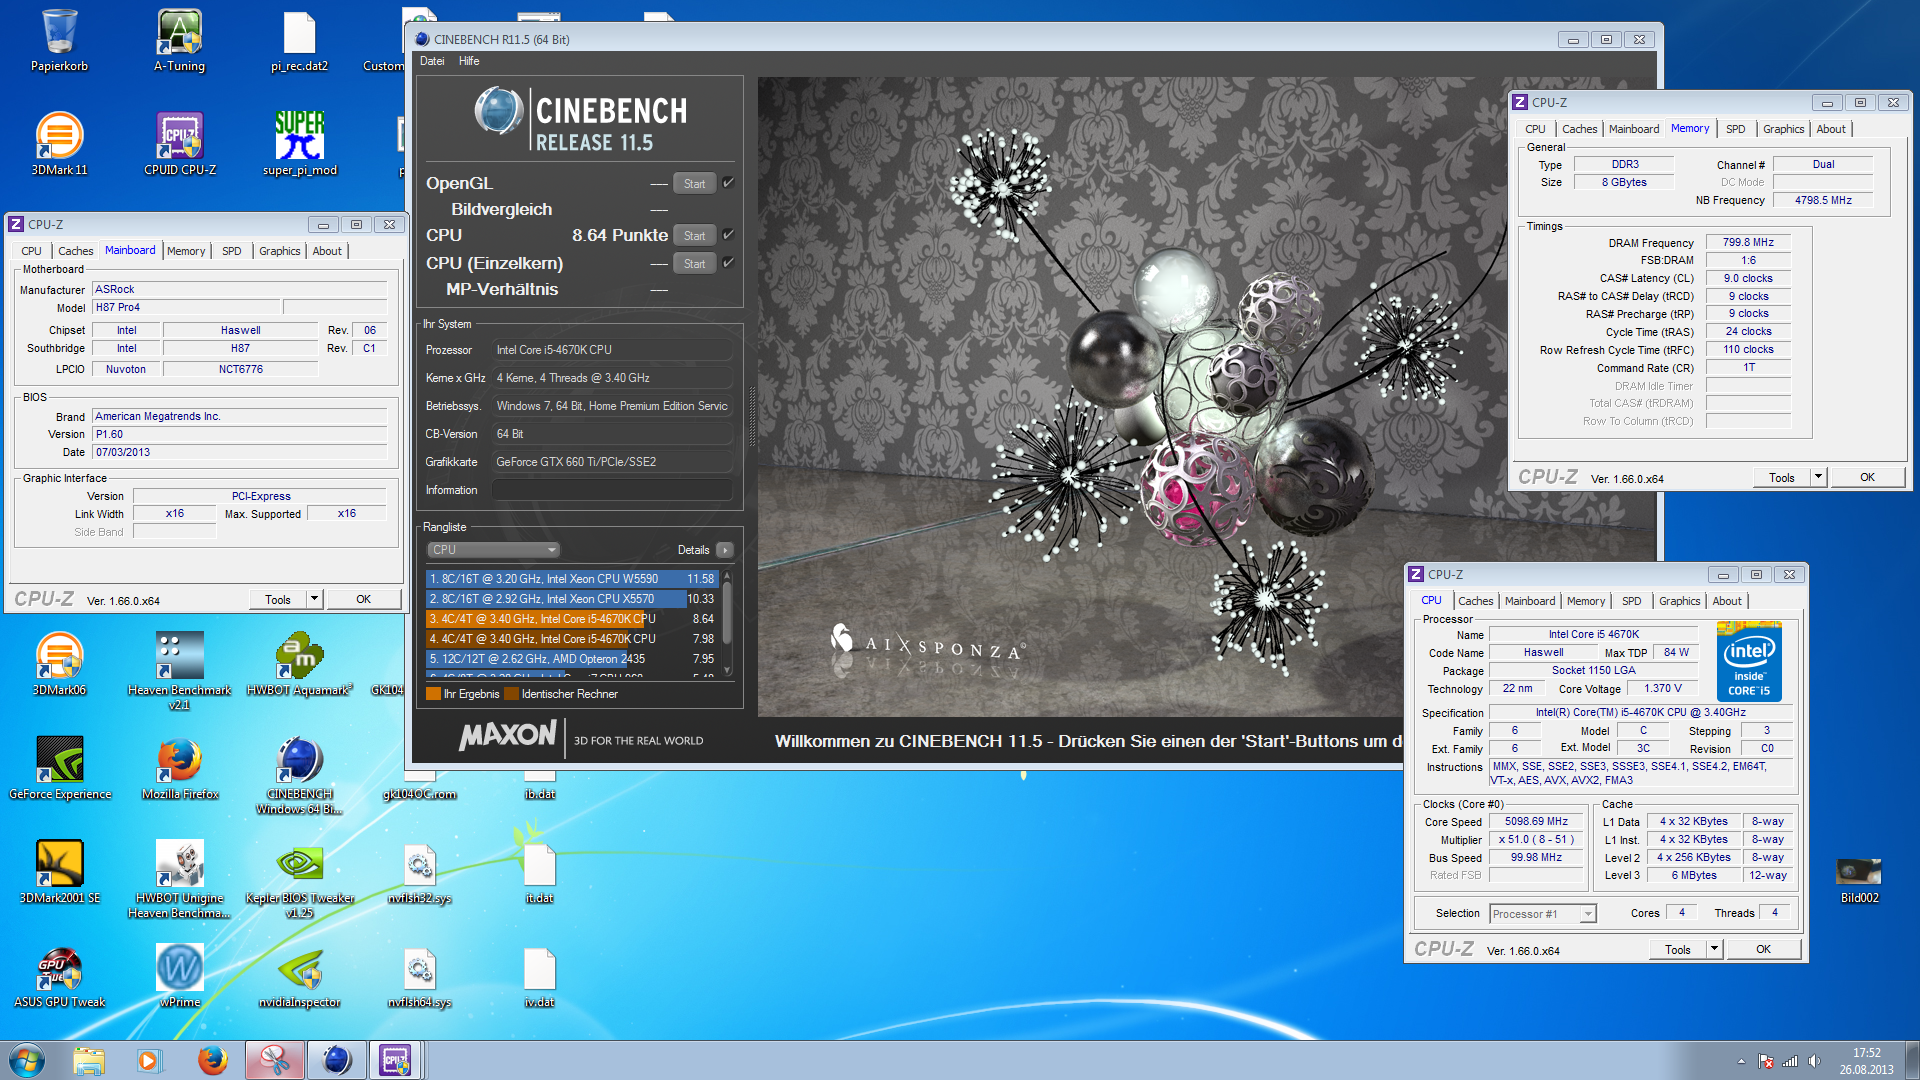Image resolution: width=1920 pixels, height=1080 pixels.
Task: Launch GeForce Experience shortcut
Action: pyautogui.click(x=59, y=768)
